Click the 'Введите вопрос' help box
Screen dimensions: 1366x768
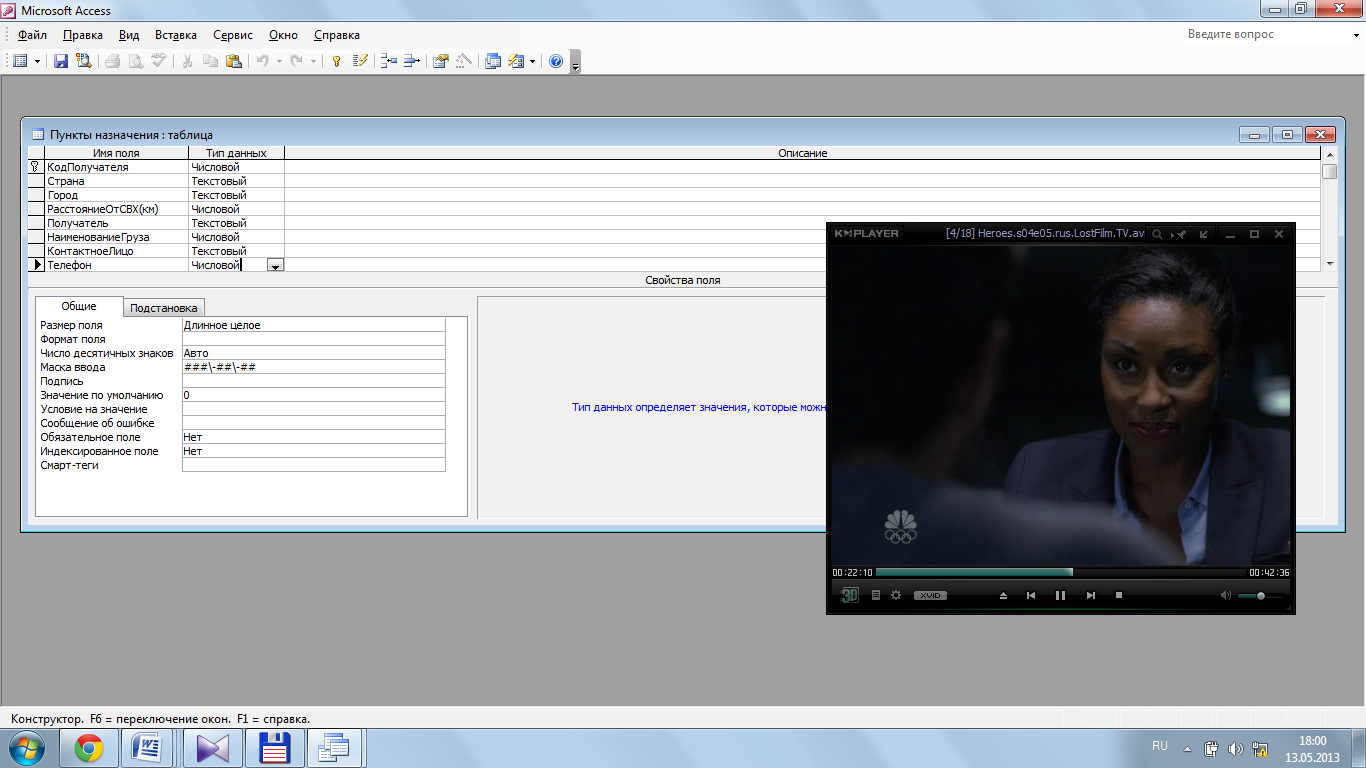[1266, 35]
